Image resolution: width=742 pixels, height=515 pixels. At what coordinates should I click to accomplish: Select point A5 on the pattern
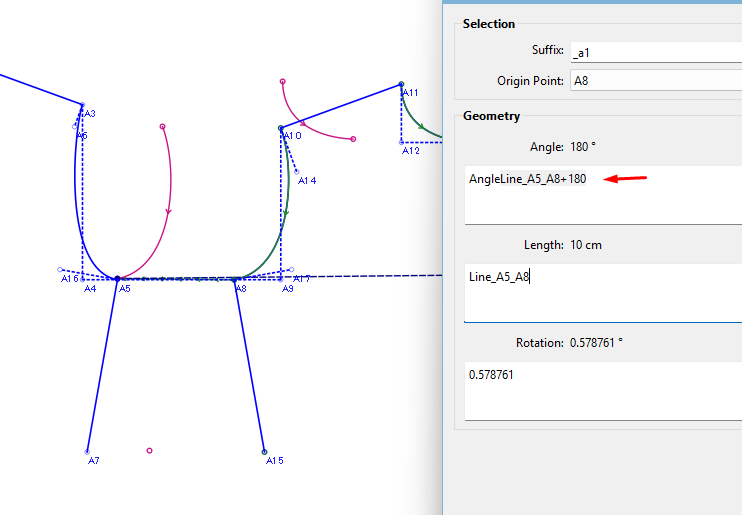click(117, 279)
